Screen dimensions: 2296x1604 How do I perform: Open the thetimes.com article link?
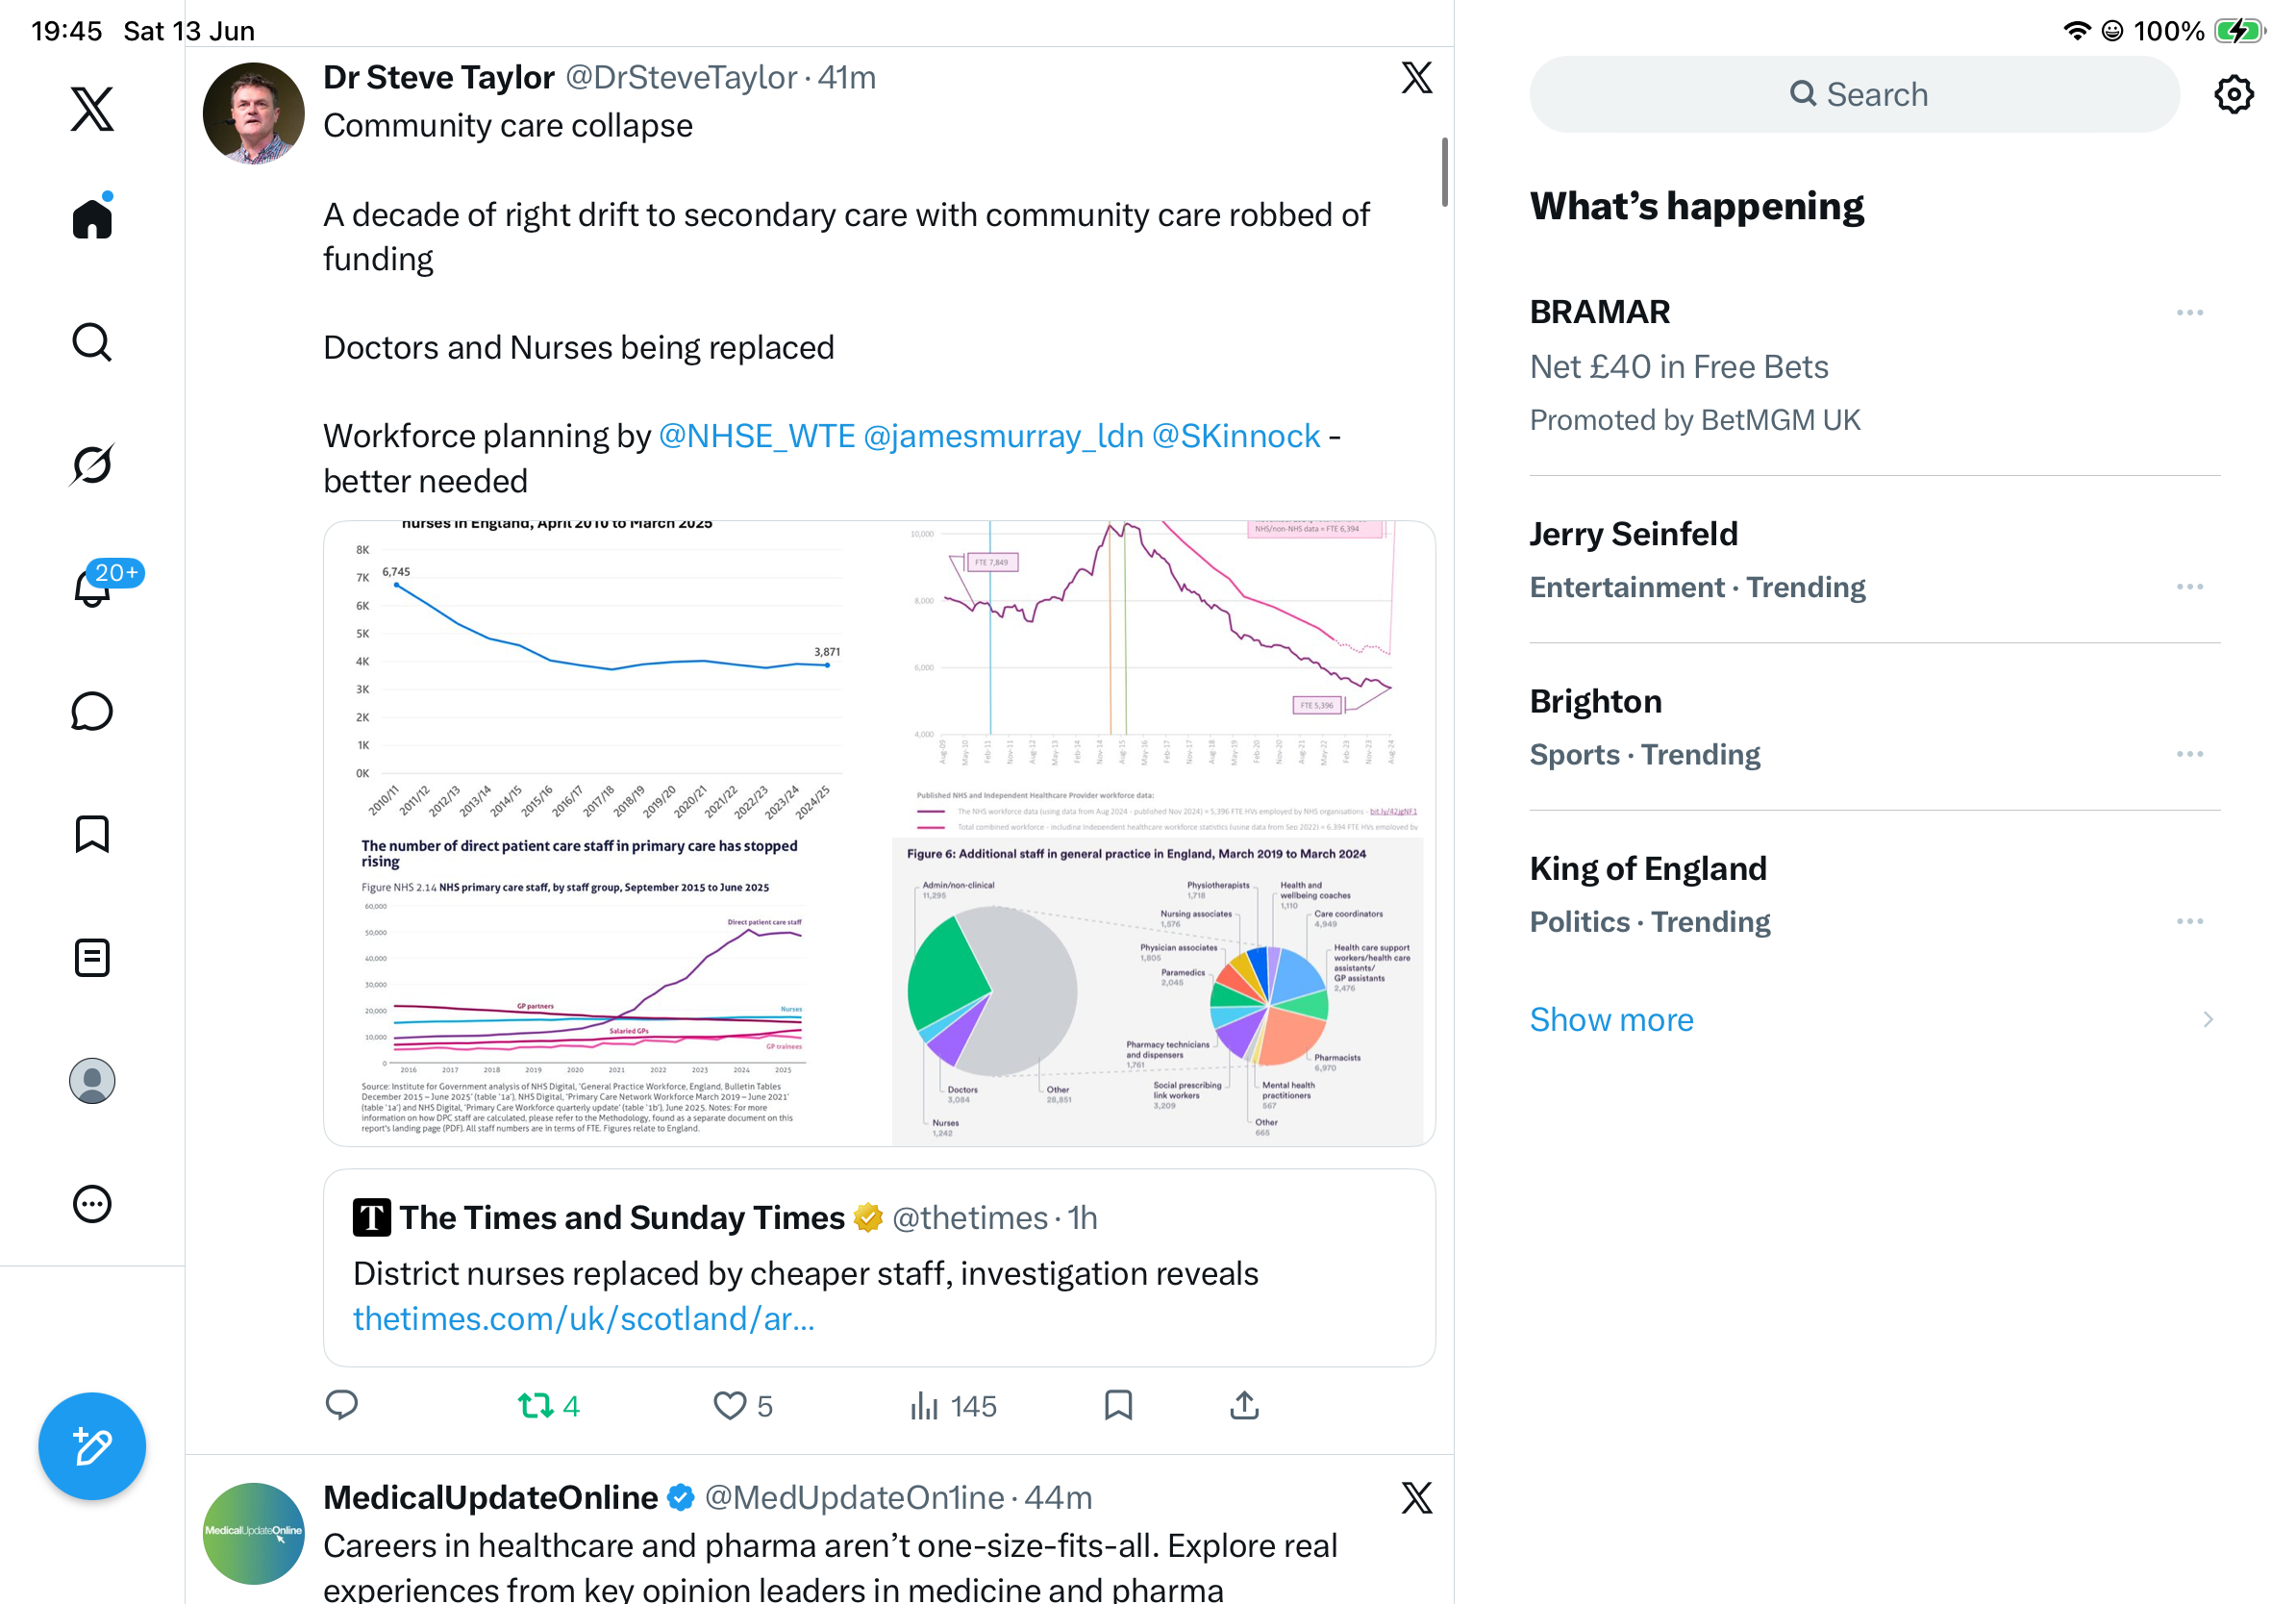[583, 1318]
